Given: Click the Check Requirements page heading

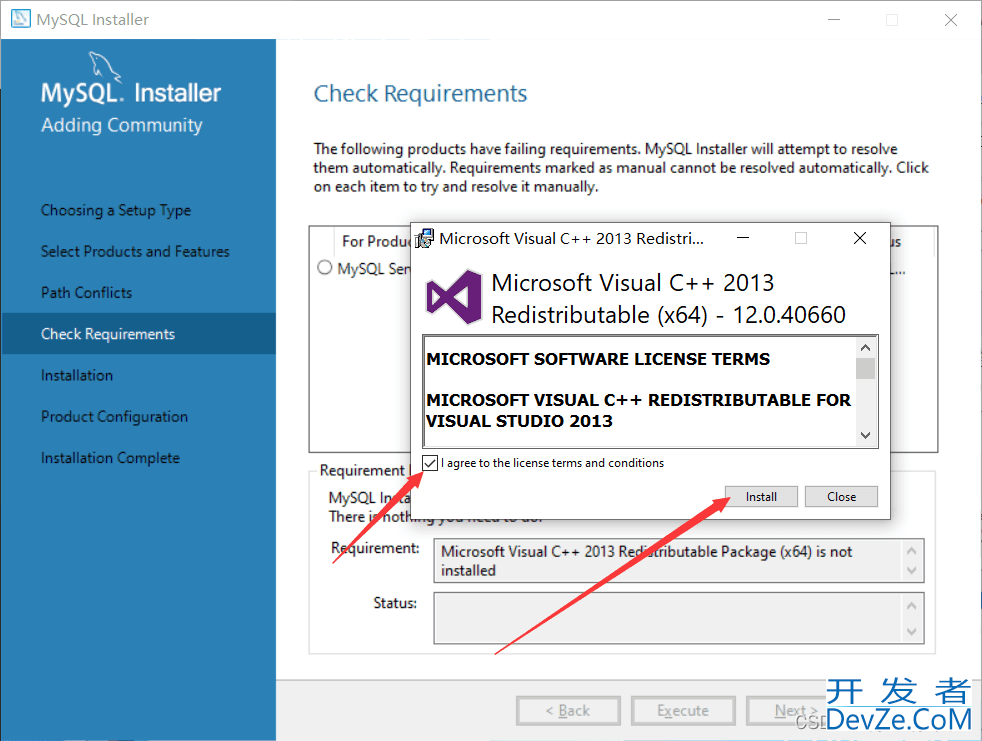Looking at the screenshot, I should coord(420,93).
